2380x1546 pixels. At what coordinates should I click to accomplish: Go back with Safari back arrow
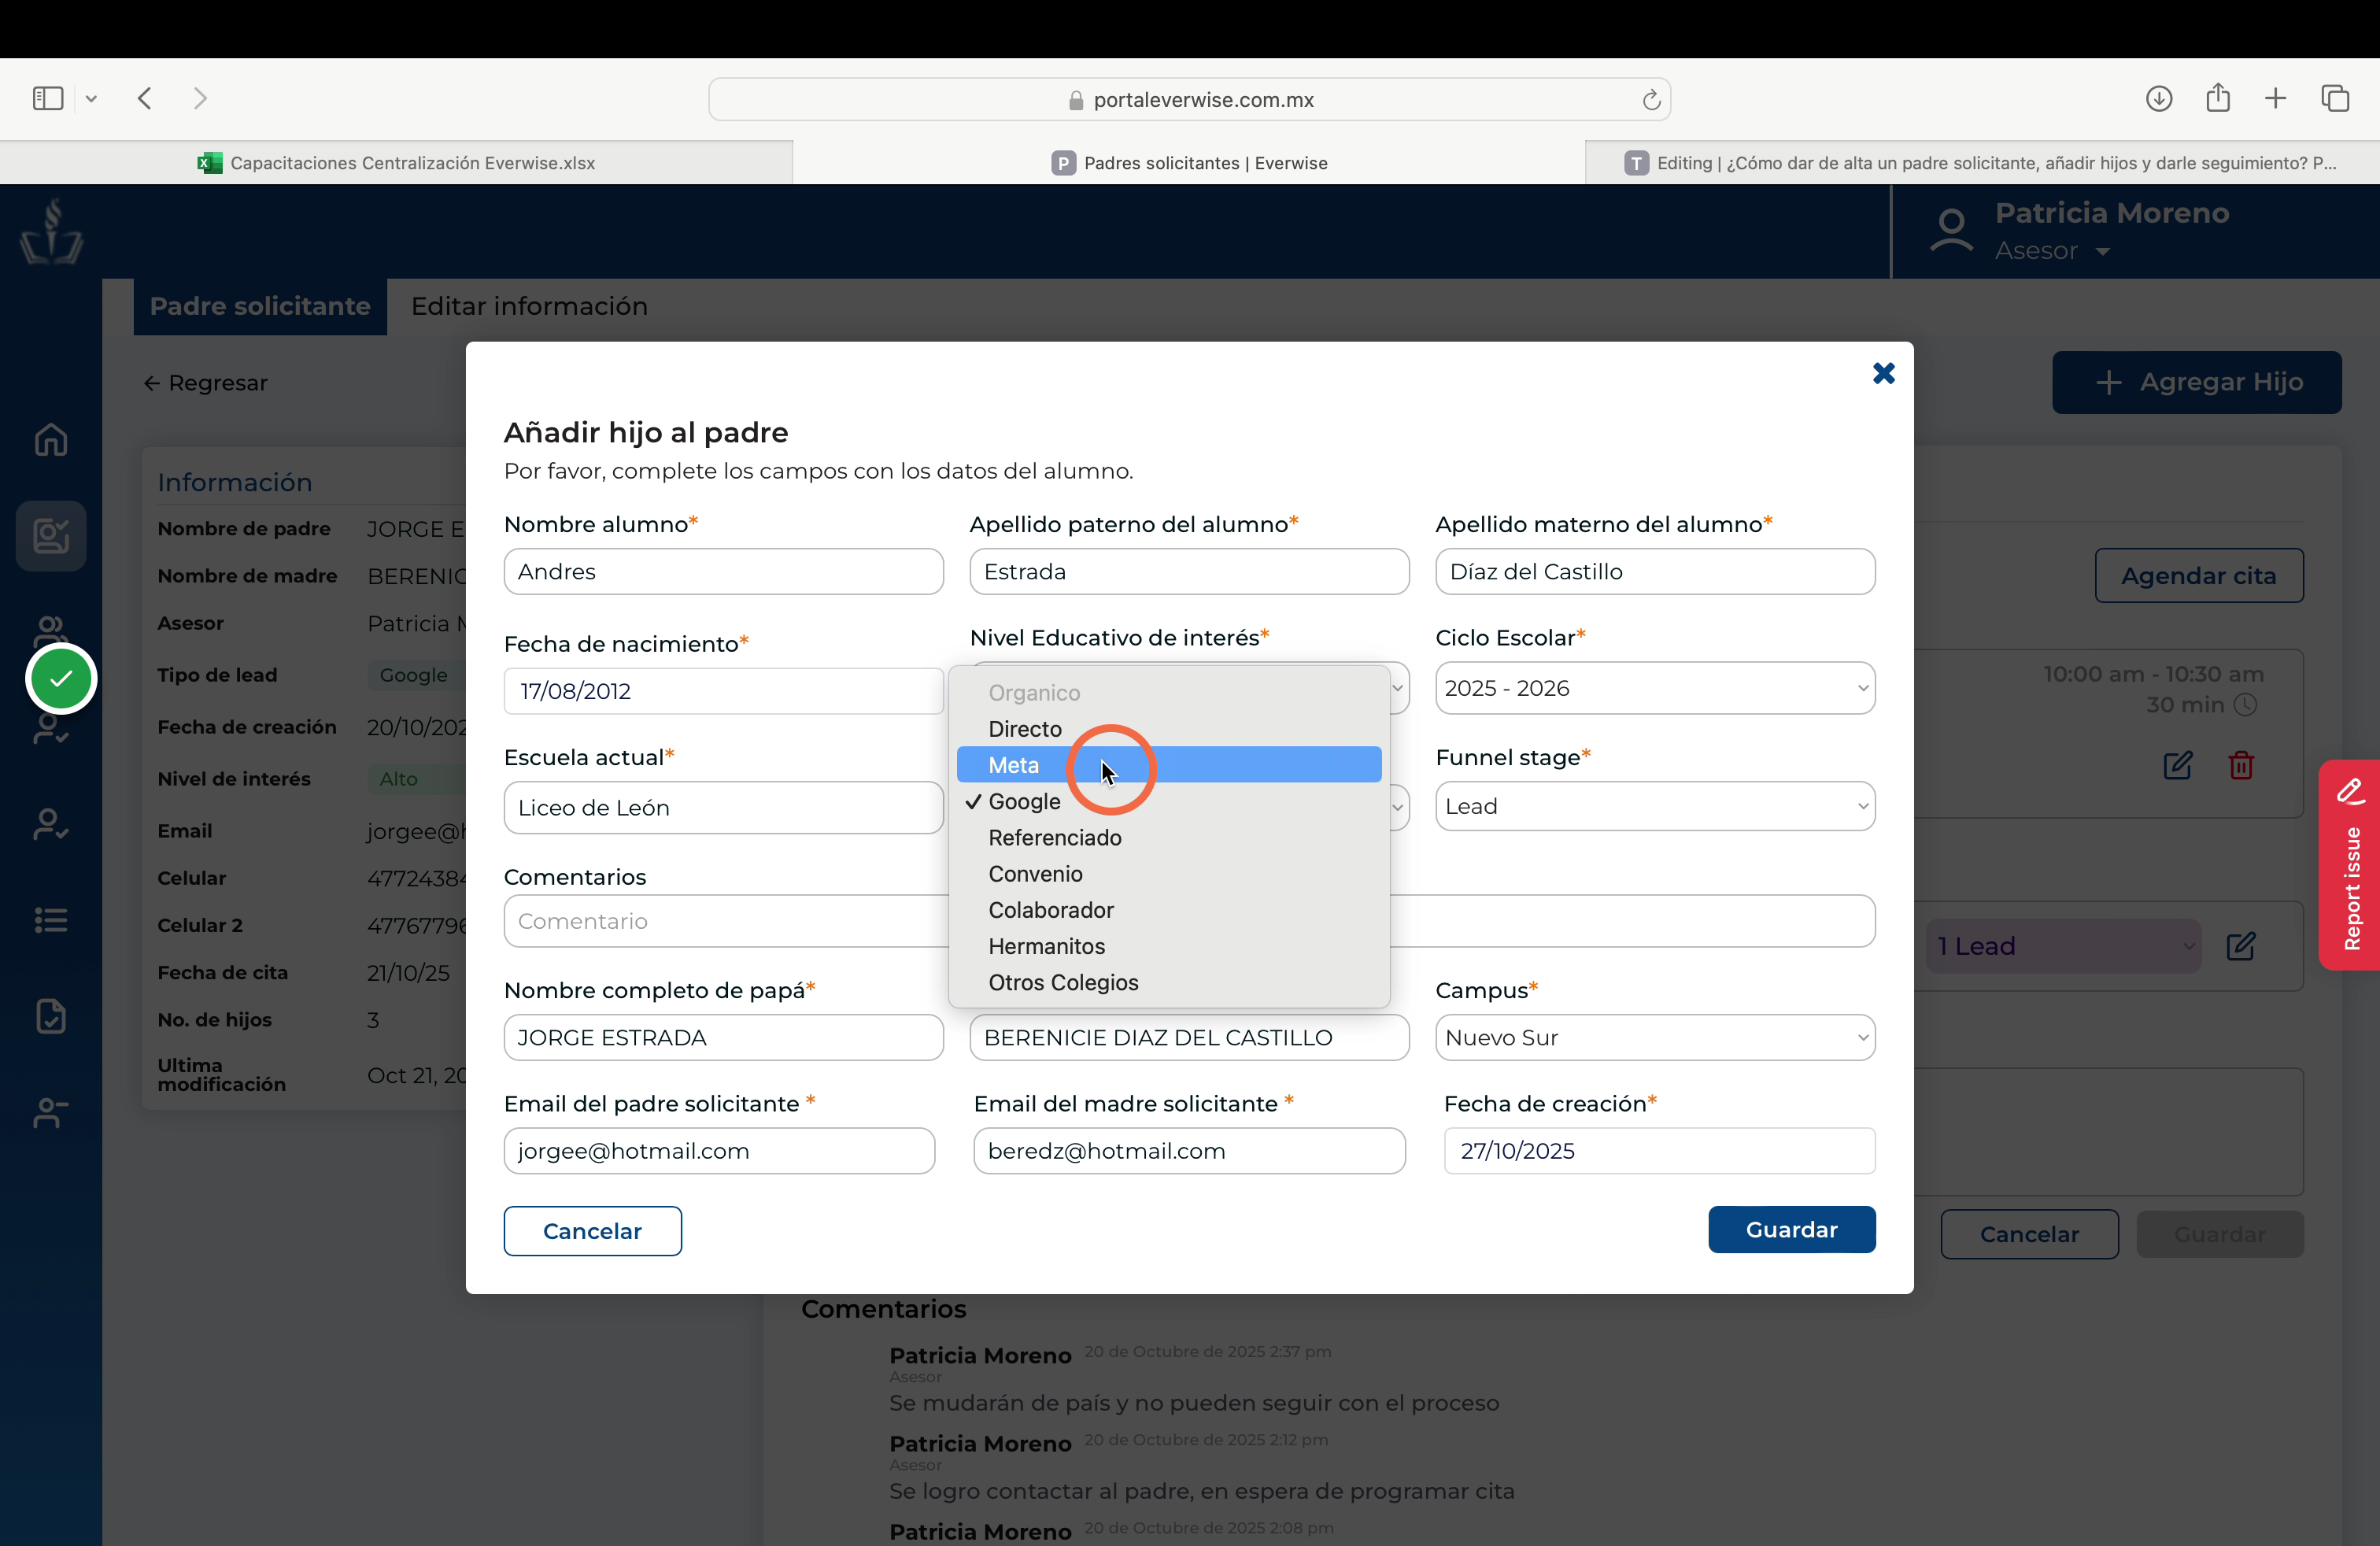(x=145, y=98)
